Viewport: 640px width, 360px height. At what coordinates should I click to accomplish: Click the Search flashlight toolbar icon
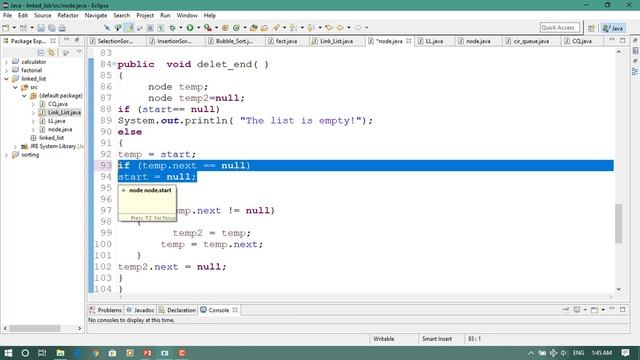[x=276, y=28]
